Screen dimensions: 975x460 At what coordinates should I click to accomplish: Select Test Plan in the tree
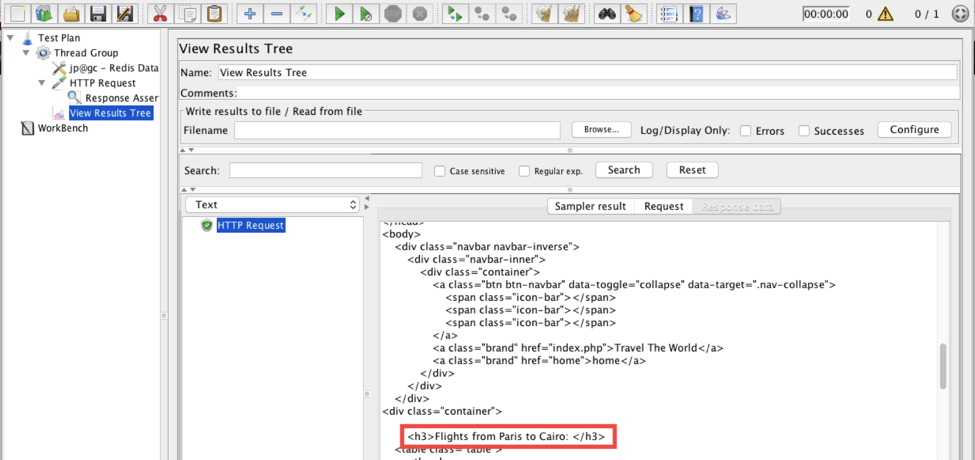tap(59, 38)
